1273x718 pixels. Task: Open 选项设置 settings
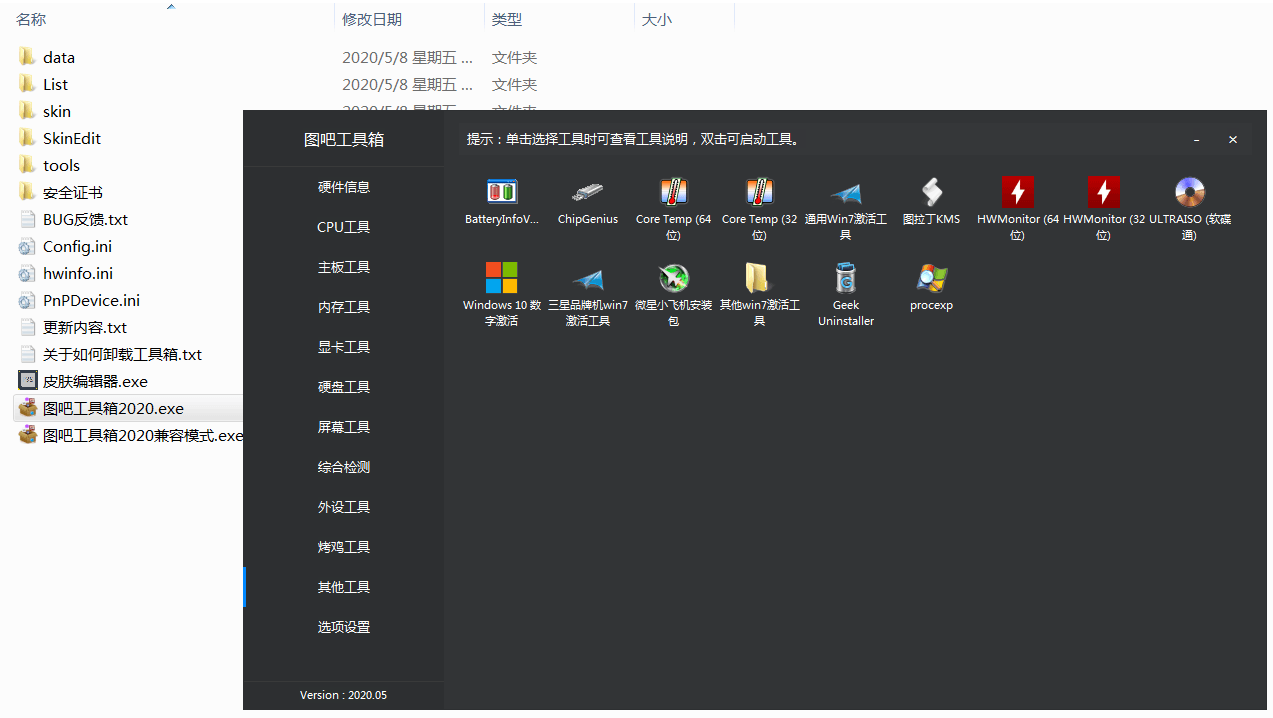click(343, 626)
